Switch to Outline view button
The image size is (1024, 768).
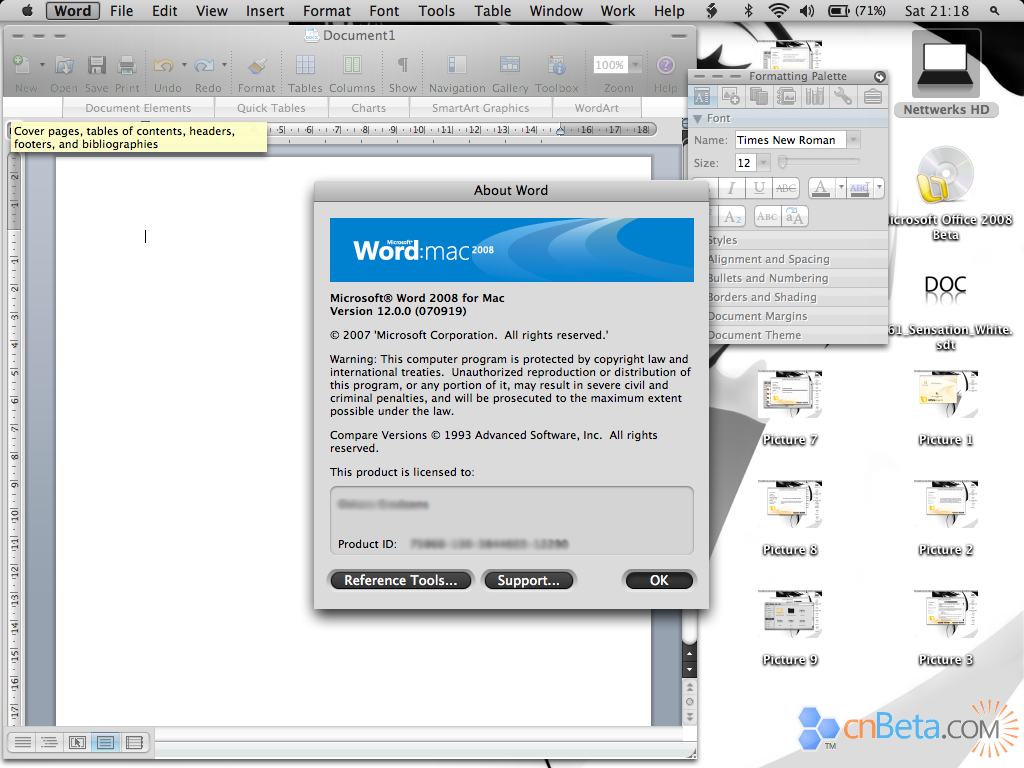[50, 743]
